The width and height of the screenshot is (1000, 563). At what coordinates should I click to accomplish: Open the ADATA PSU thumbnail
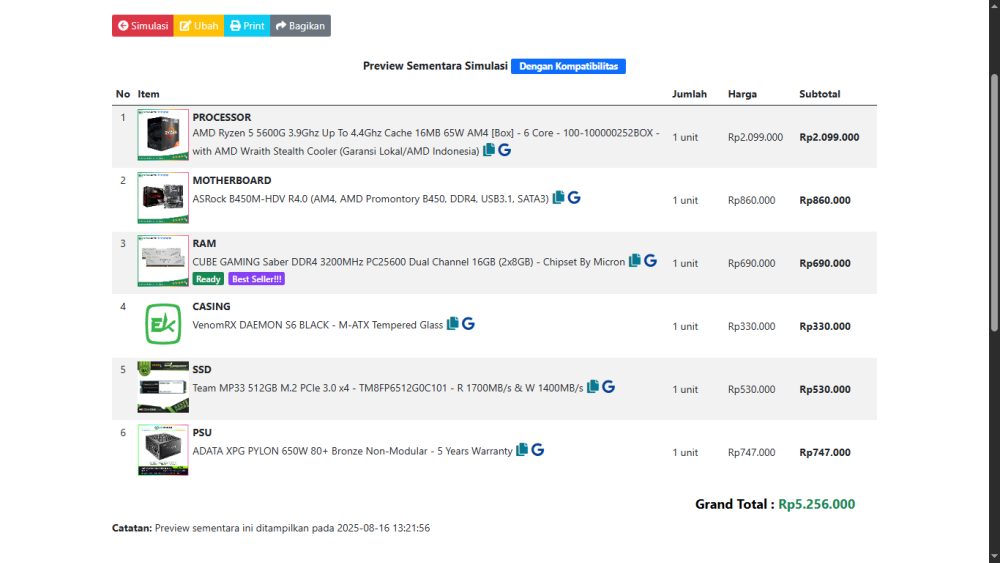[x=163, y=450]
